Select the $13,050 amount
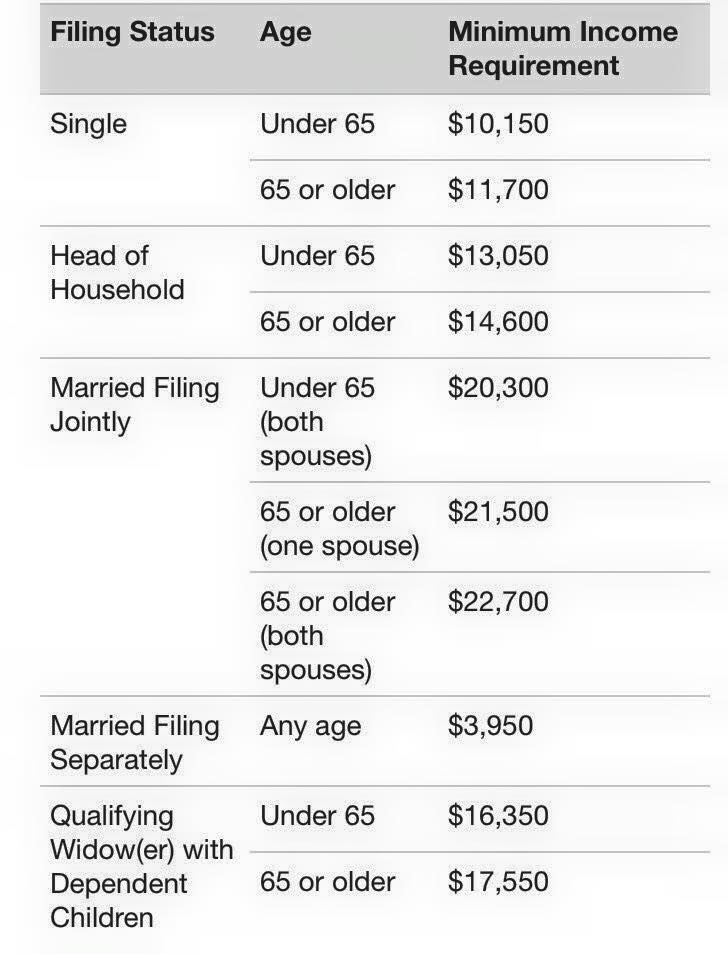This screenshot has height=954, width=728. pyautogui.click(x=498, y=255)
